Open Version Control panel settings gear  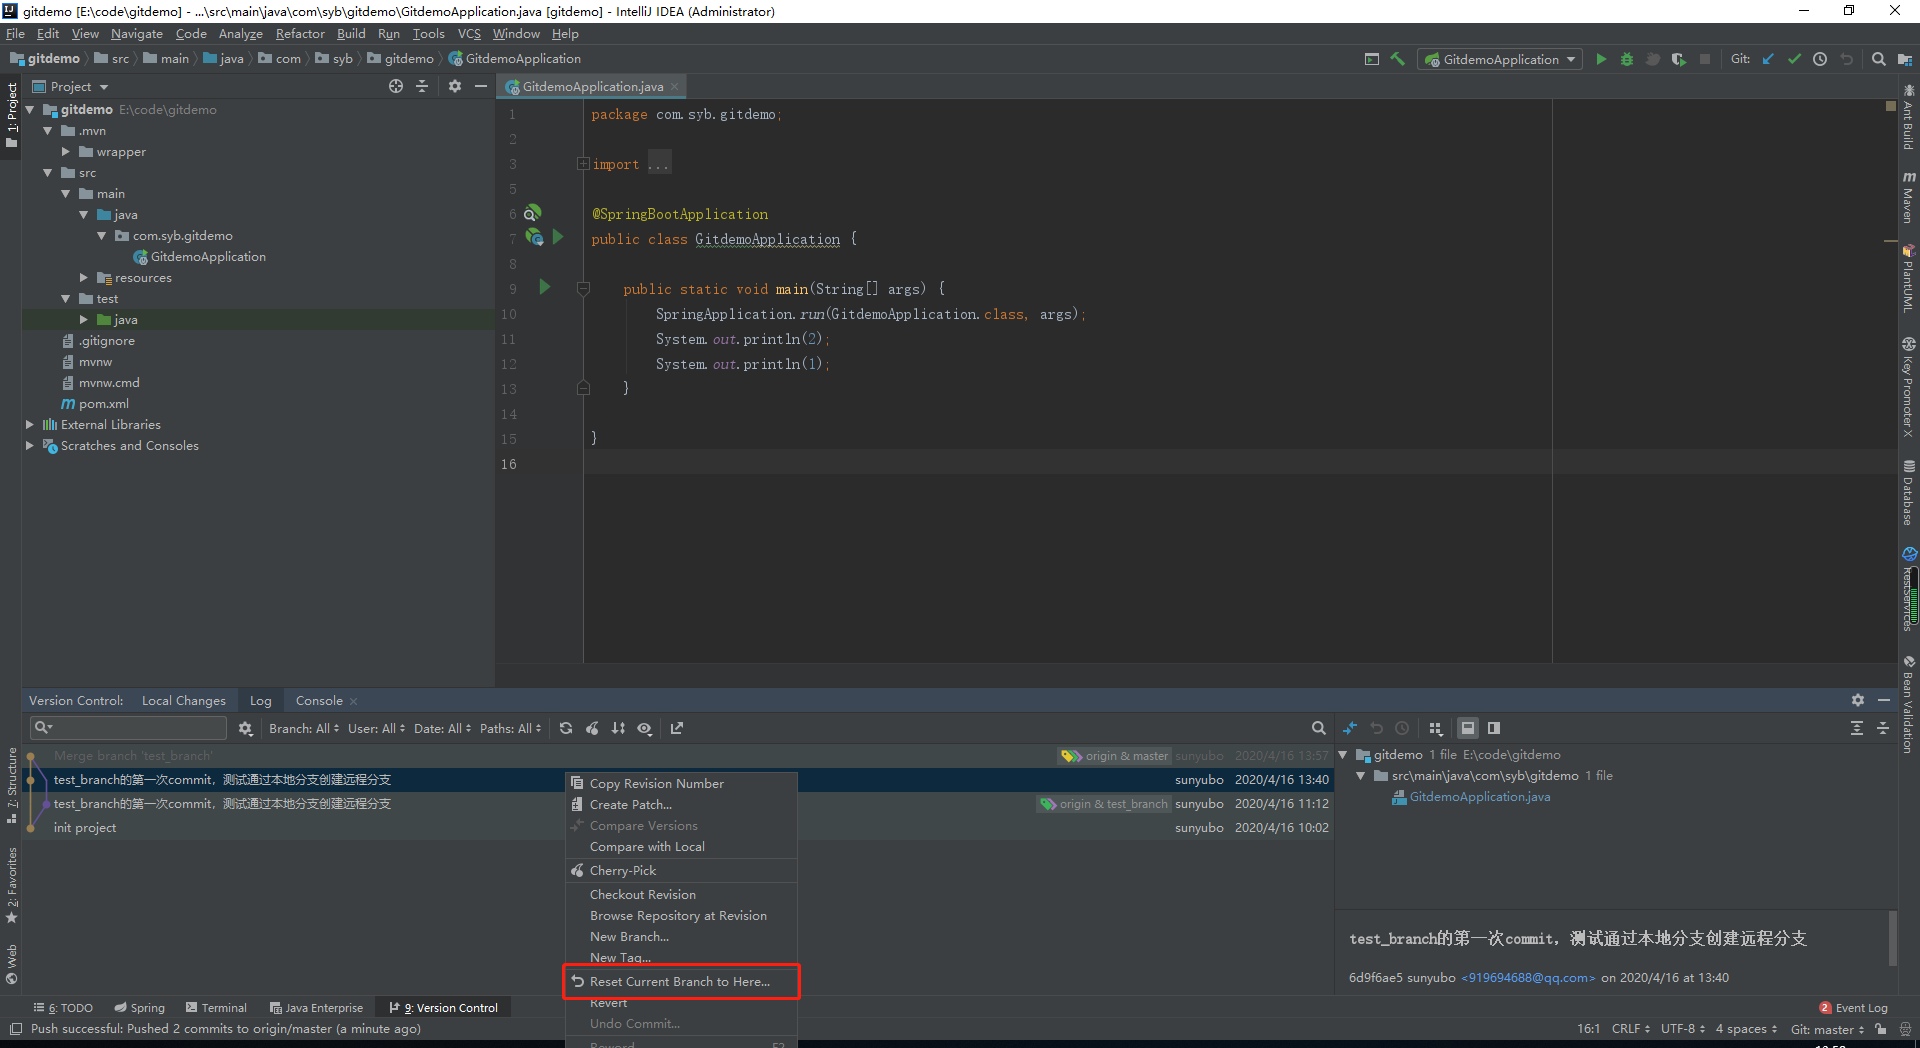click(1858, 700)
